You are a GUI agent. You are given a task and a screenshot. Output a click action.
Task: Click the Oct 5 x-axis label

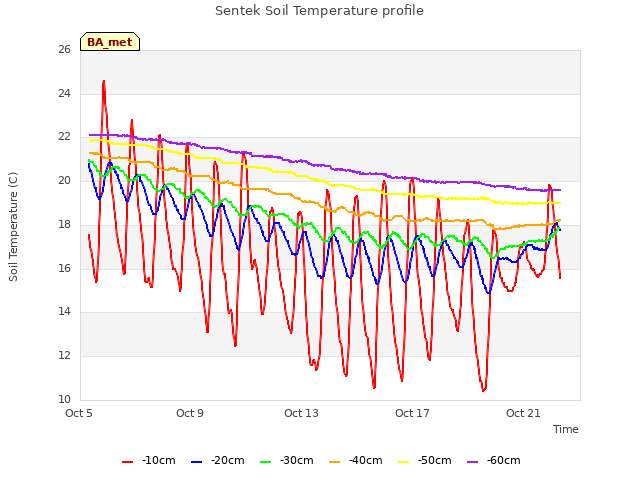pos(79,413)
